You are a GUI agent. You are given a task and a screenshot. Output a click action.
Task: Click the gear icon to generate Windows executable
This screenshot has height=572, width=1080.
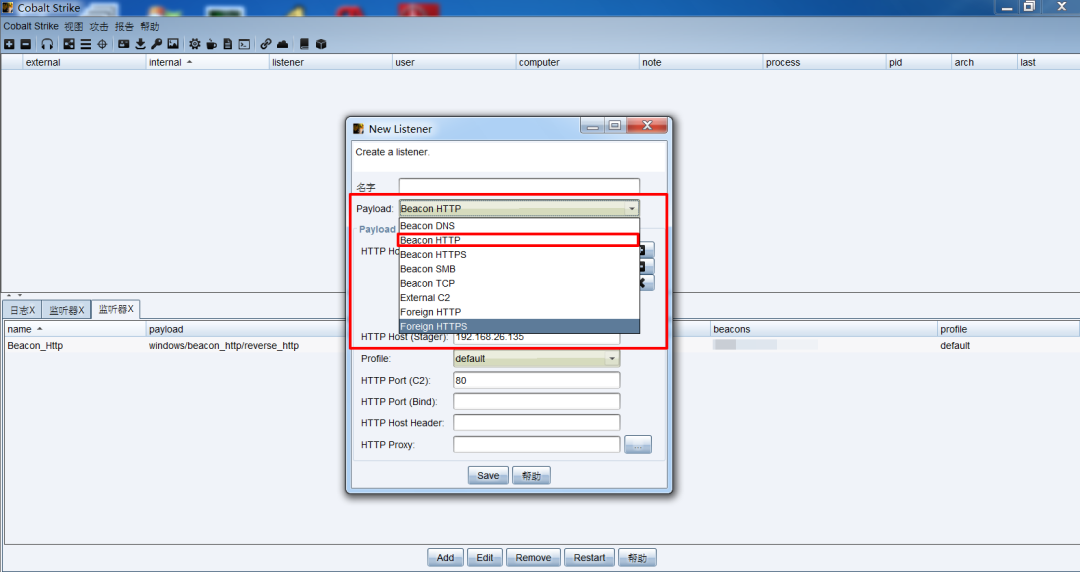(195, 44)
